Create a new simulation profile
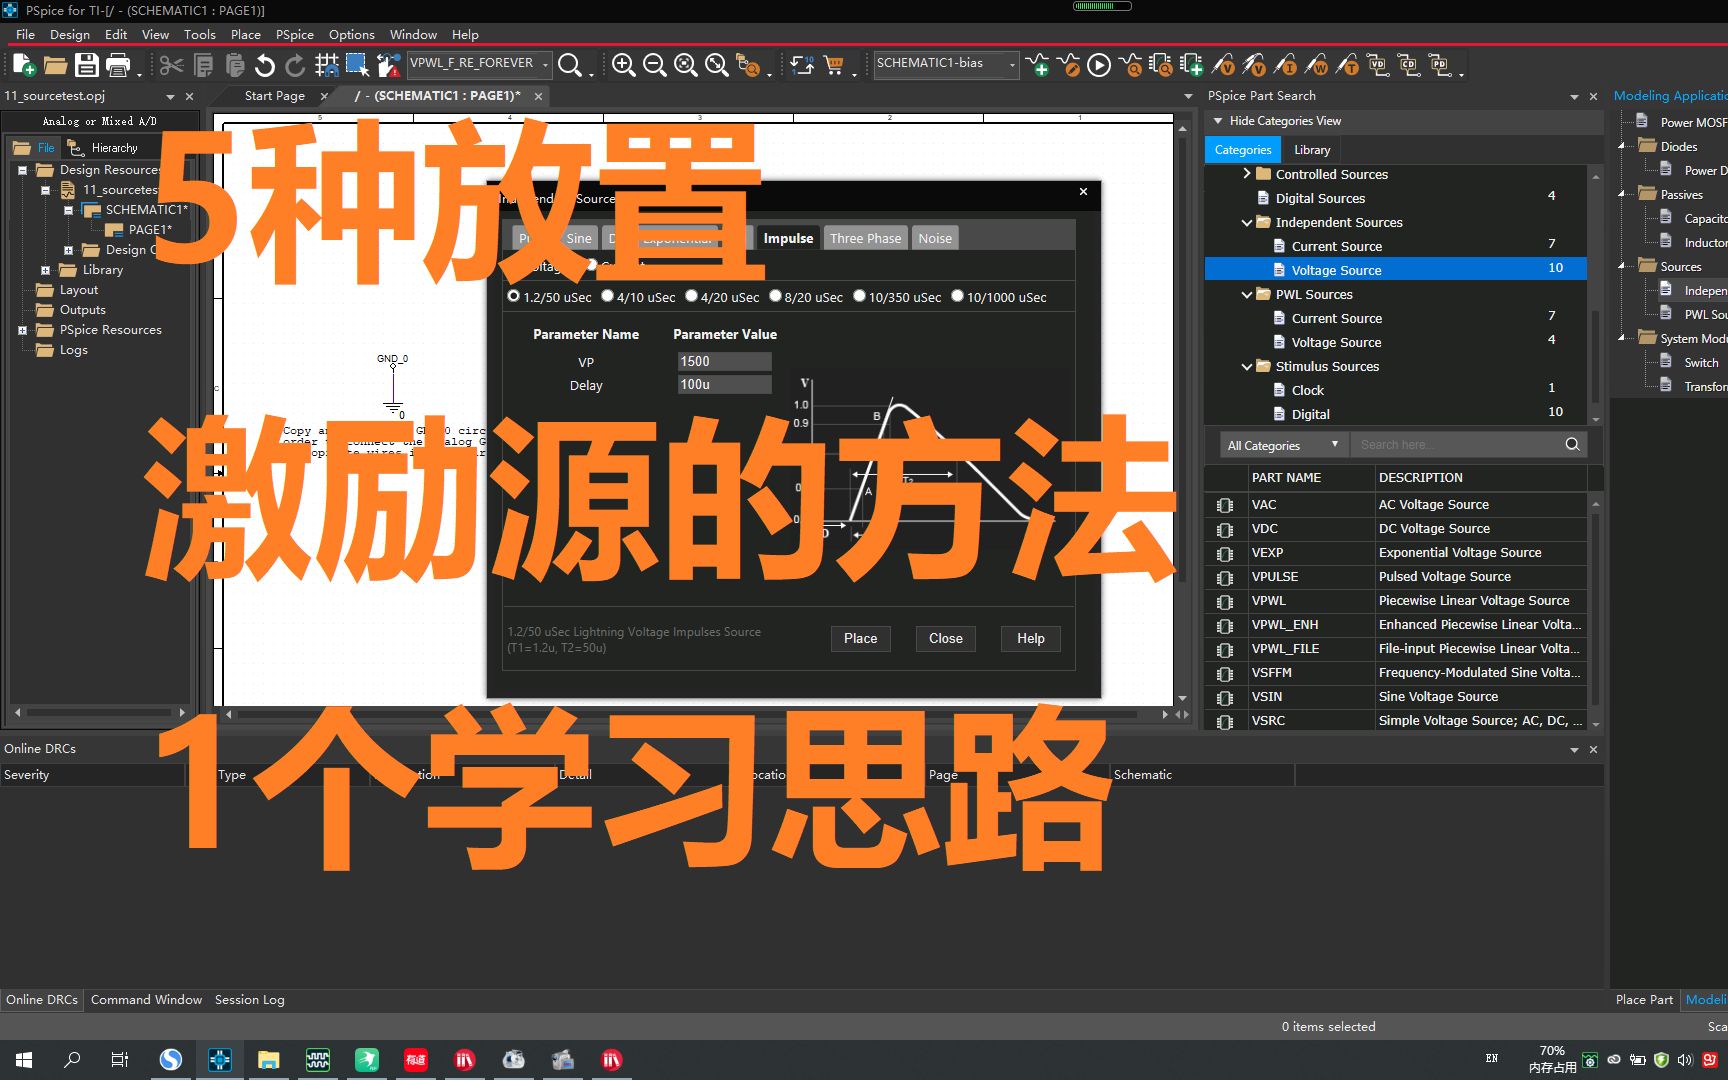The image size is (1728, 1080). (x=1042, y=65)
